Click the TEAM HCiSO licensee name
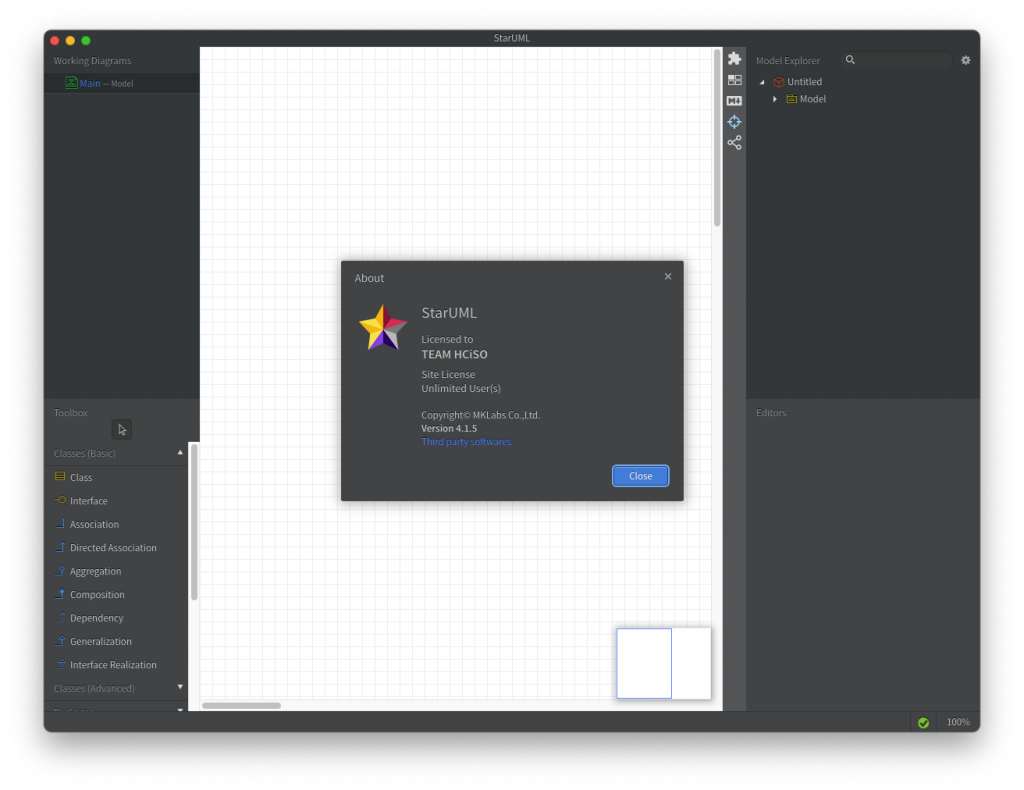Viewport: 1024px width, 790px height. pos(454,355)
